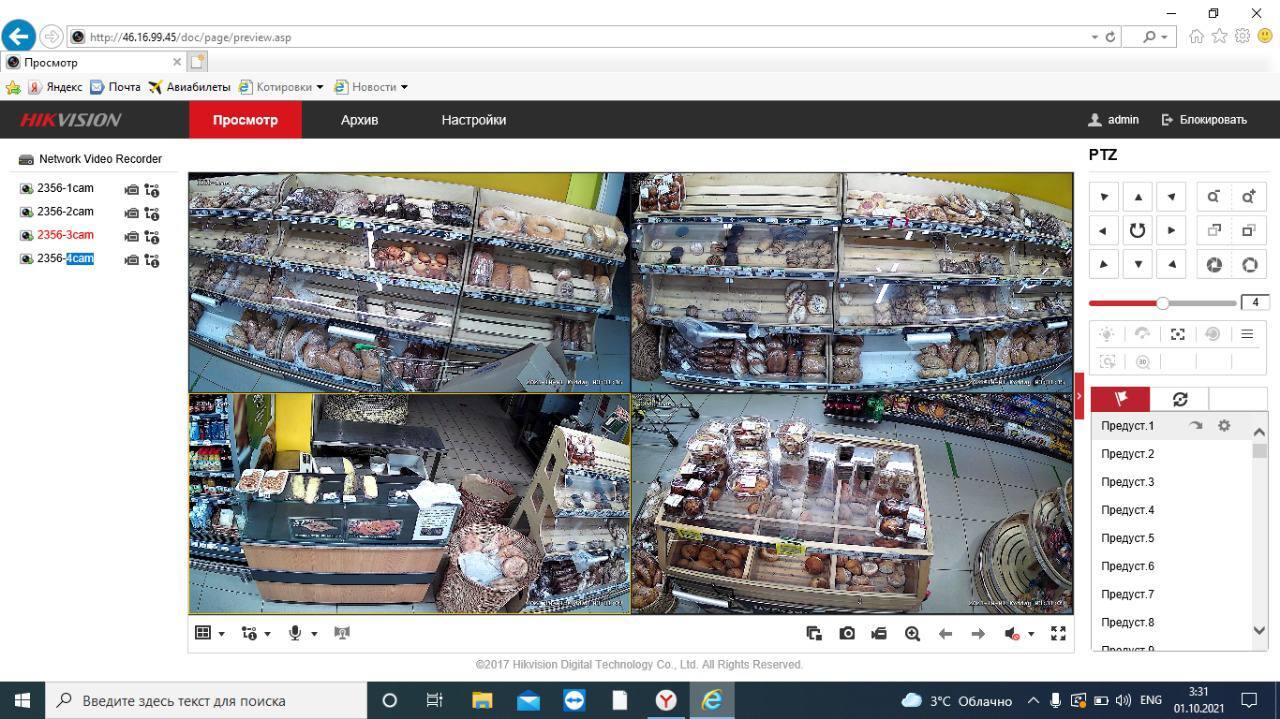1280x719 pixels.
Task: Open the PTZ iris
Action: 1249,264
